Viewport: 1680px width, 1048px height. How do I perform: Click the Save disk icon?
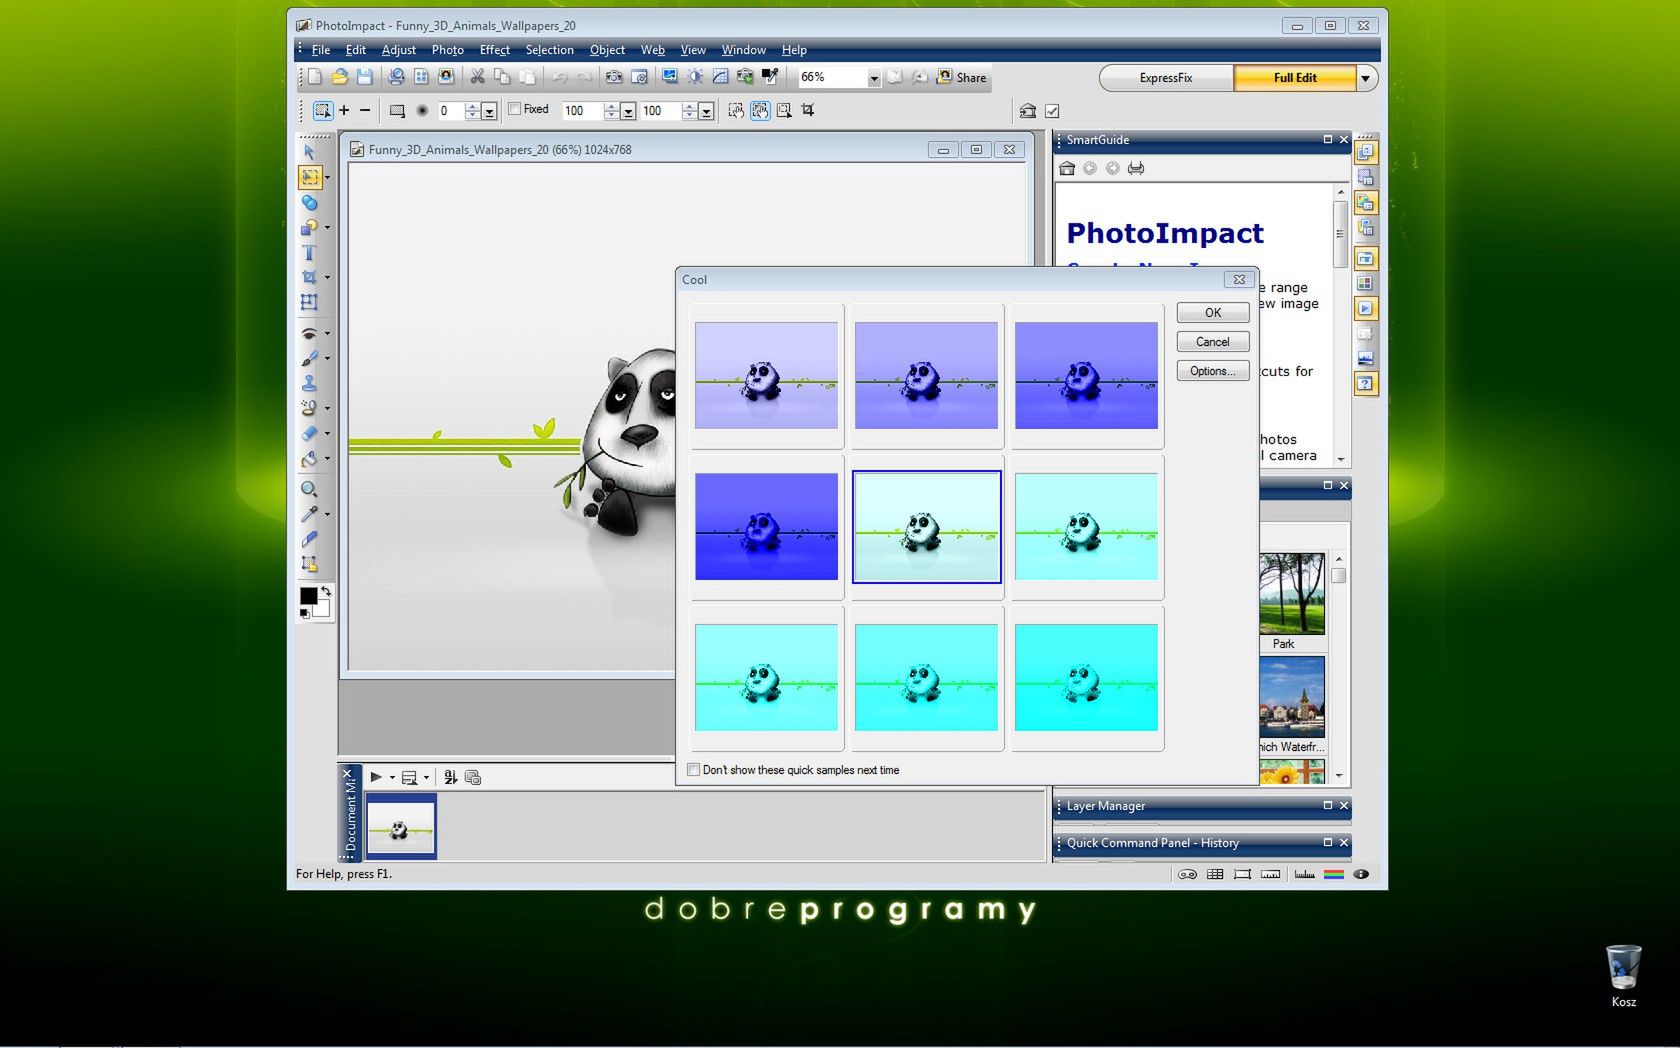point(364,77)
